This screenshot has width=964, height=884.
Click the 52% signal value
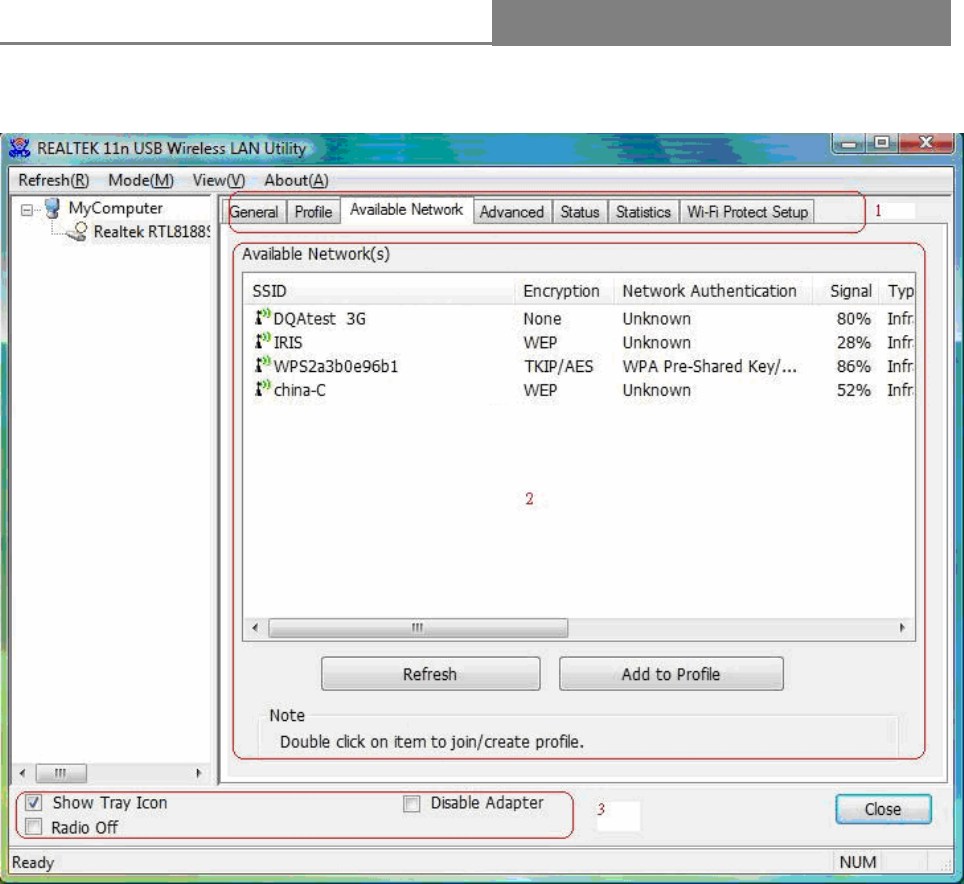[x=853, y=390]
